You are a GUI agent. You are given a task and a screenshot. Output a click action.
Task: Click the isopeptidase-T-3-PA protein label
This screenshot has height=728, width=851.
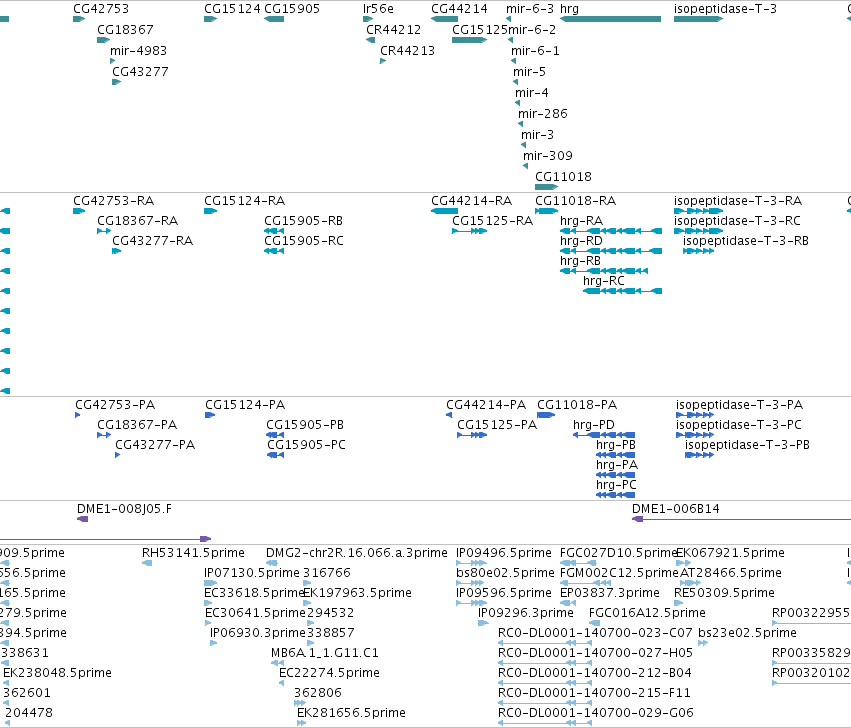point(739,405)
